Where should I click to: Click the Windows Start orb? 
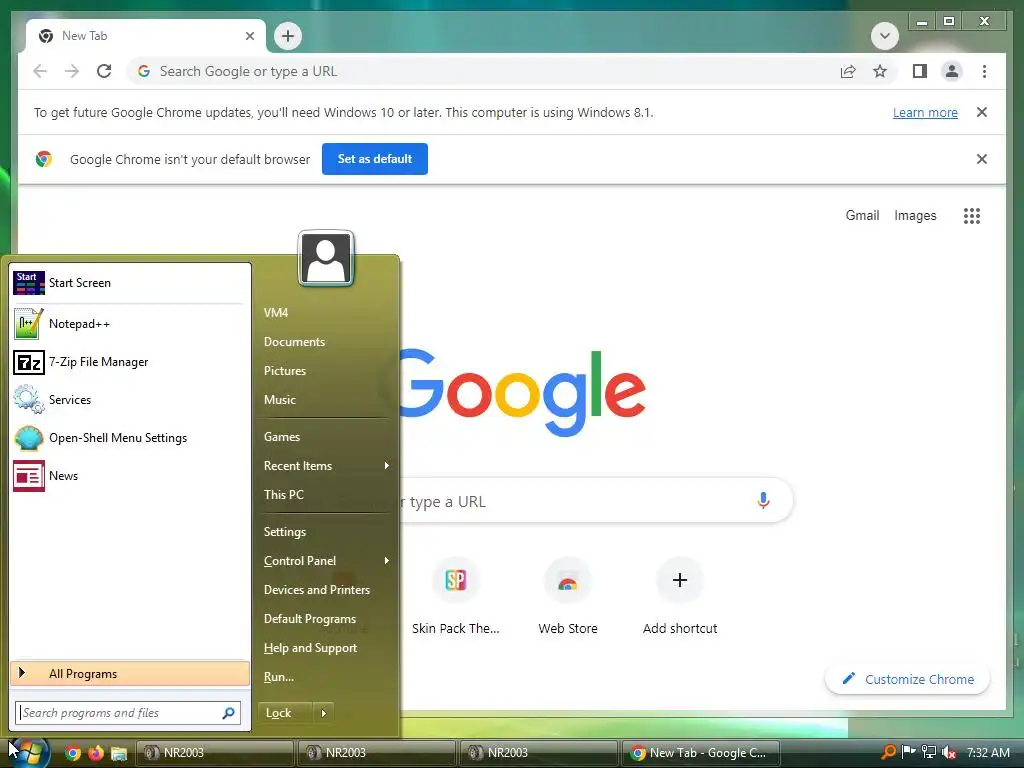pos(28,753)
